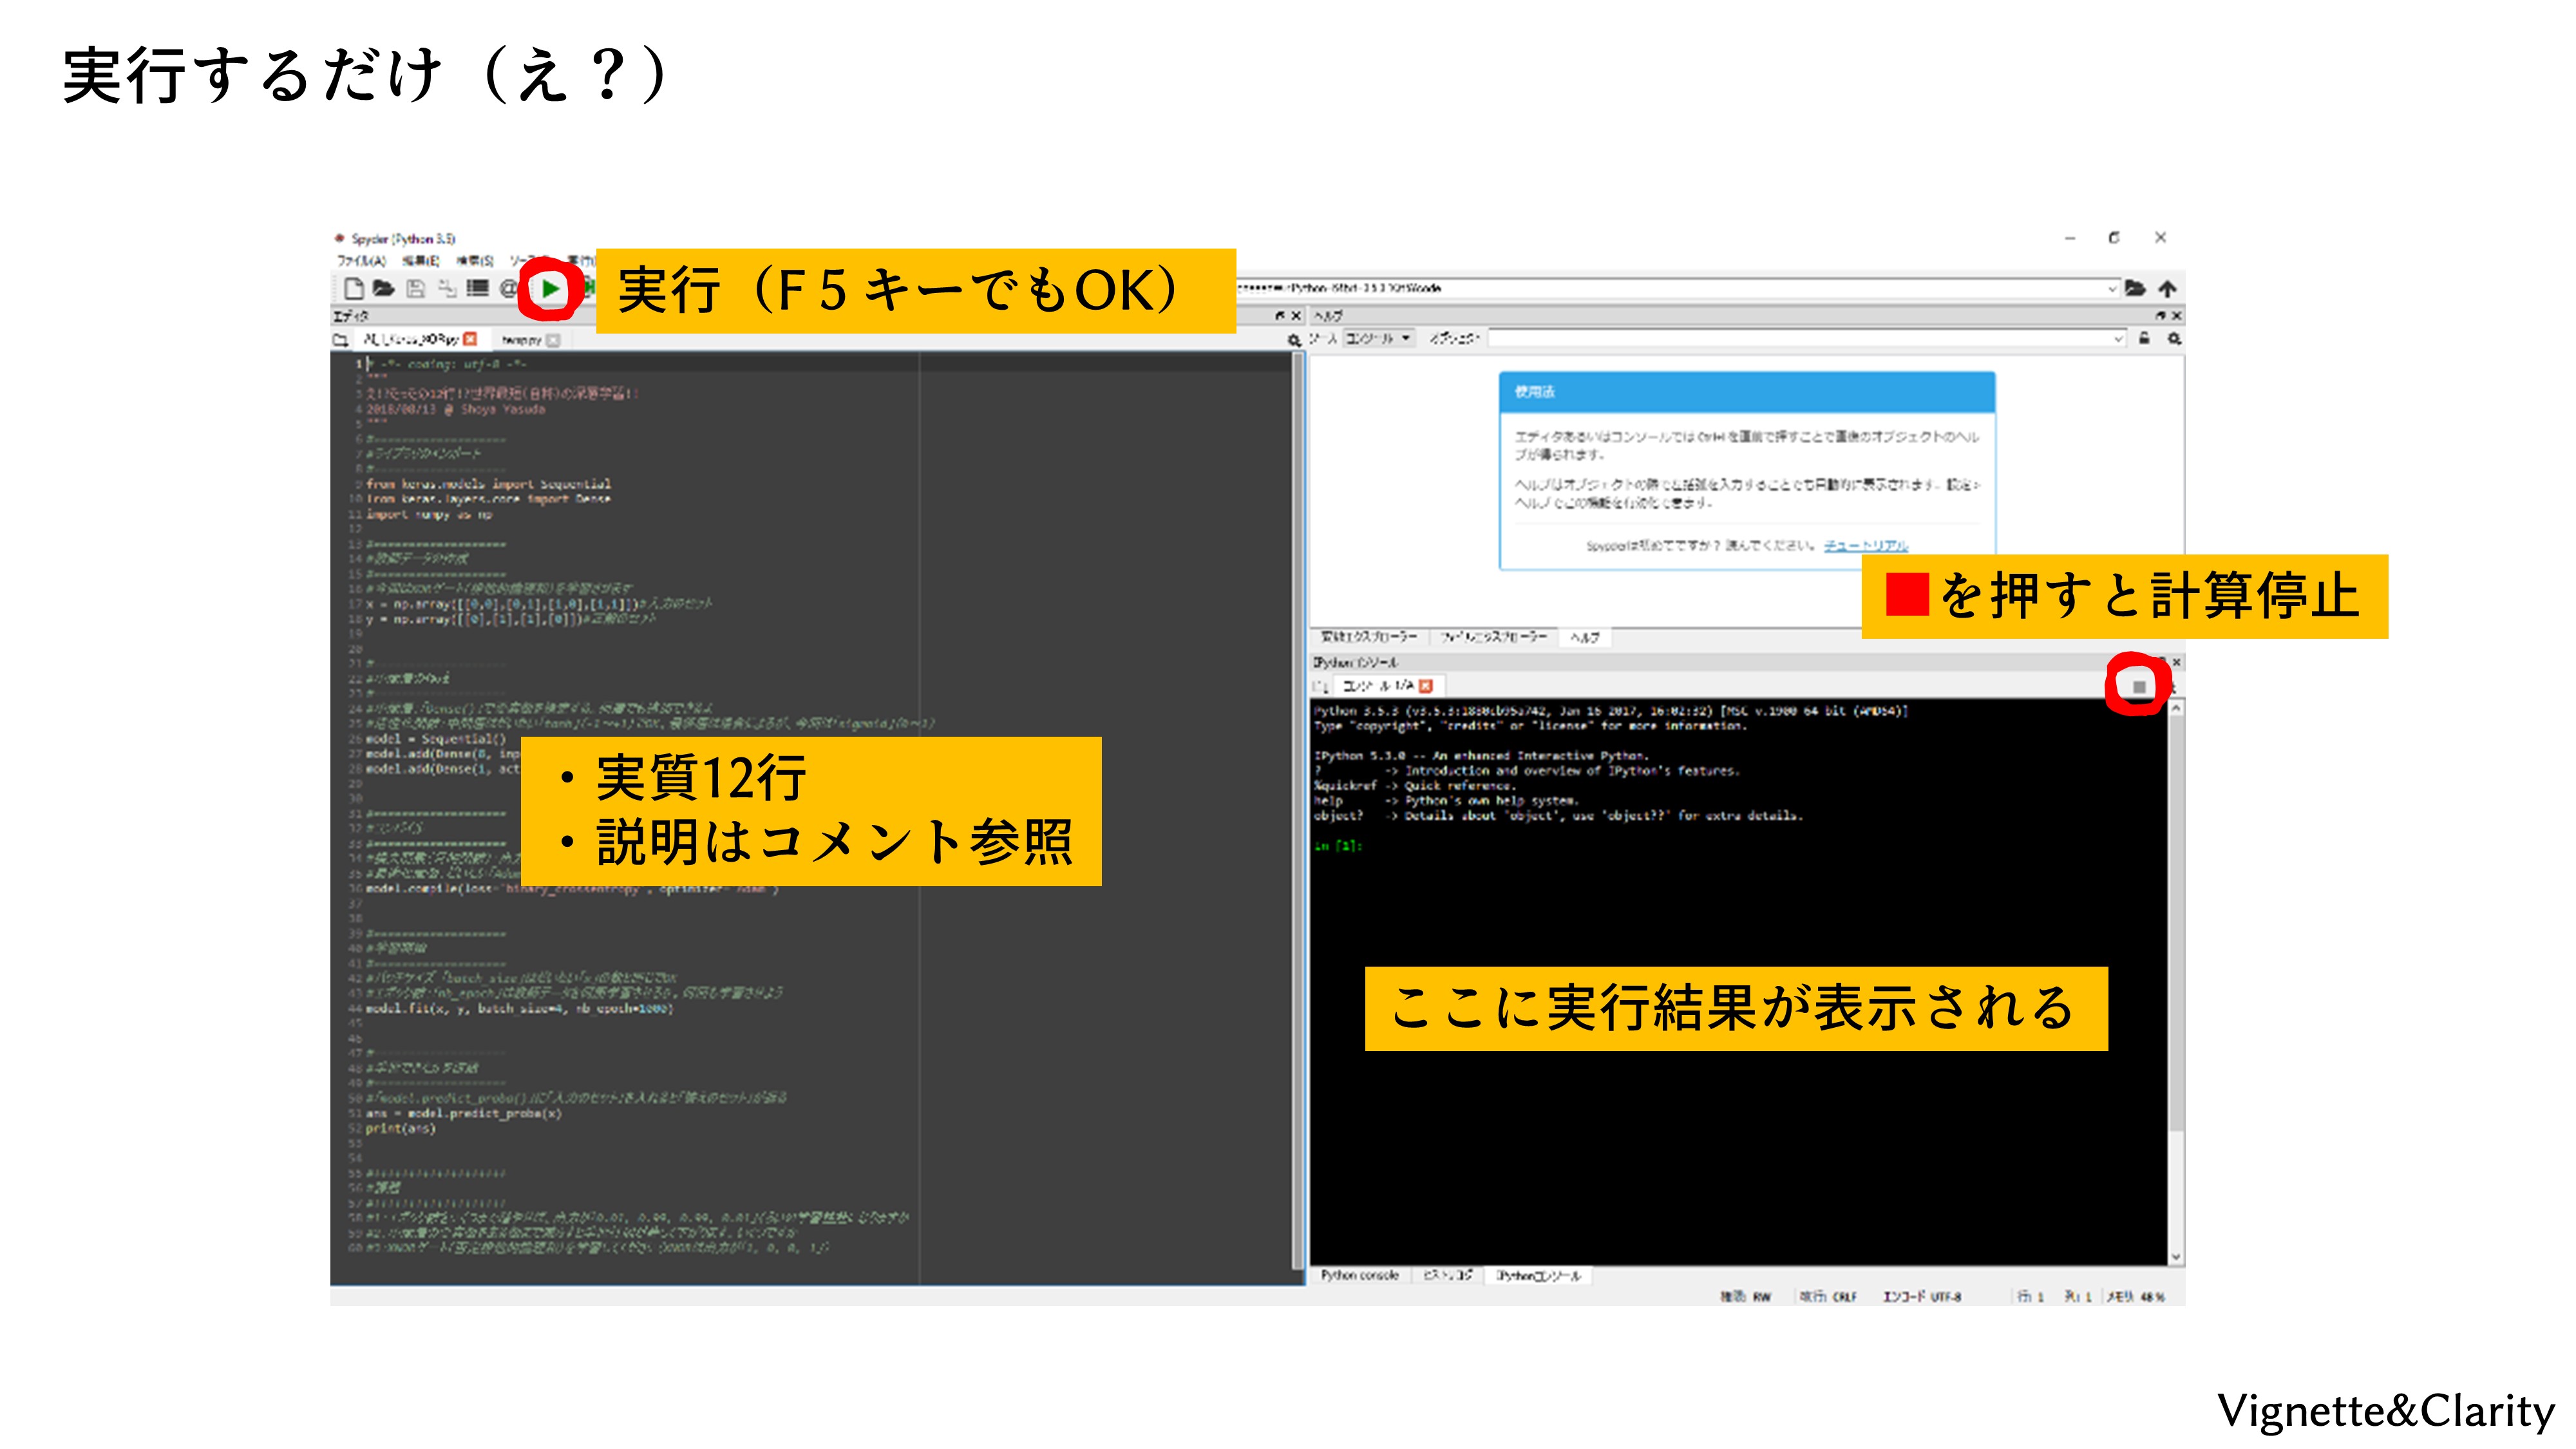
Task: Close the help pane
Action: 2177,315
